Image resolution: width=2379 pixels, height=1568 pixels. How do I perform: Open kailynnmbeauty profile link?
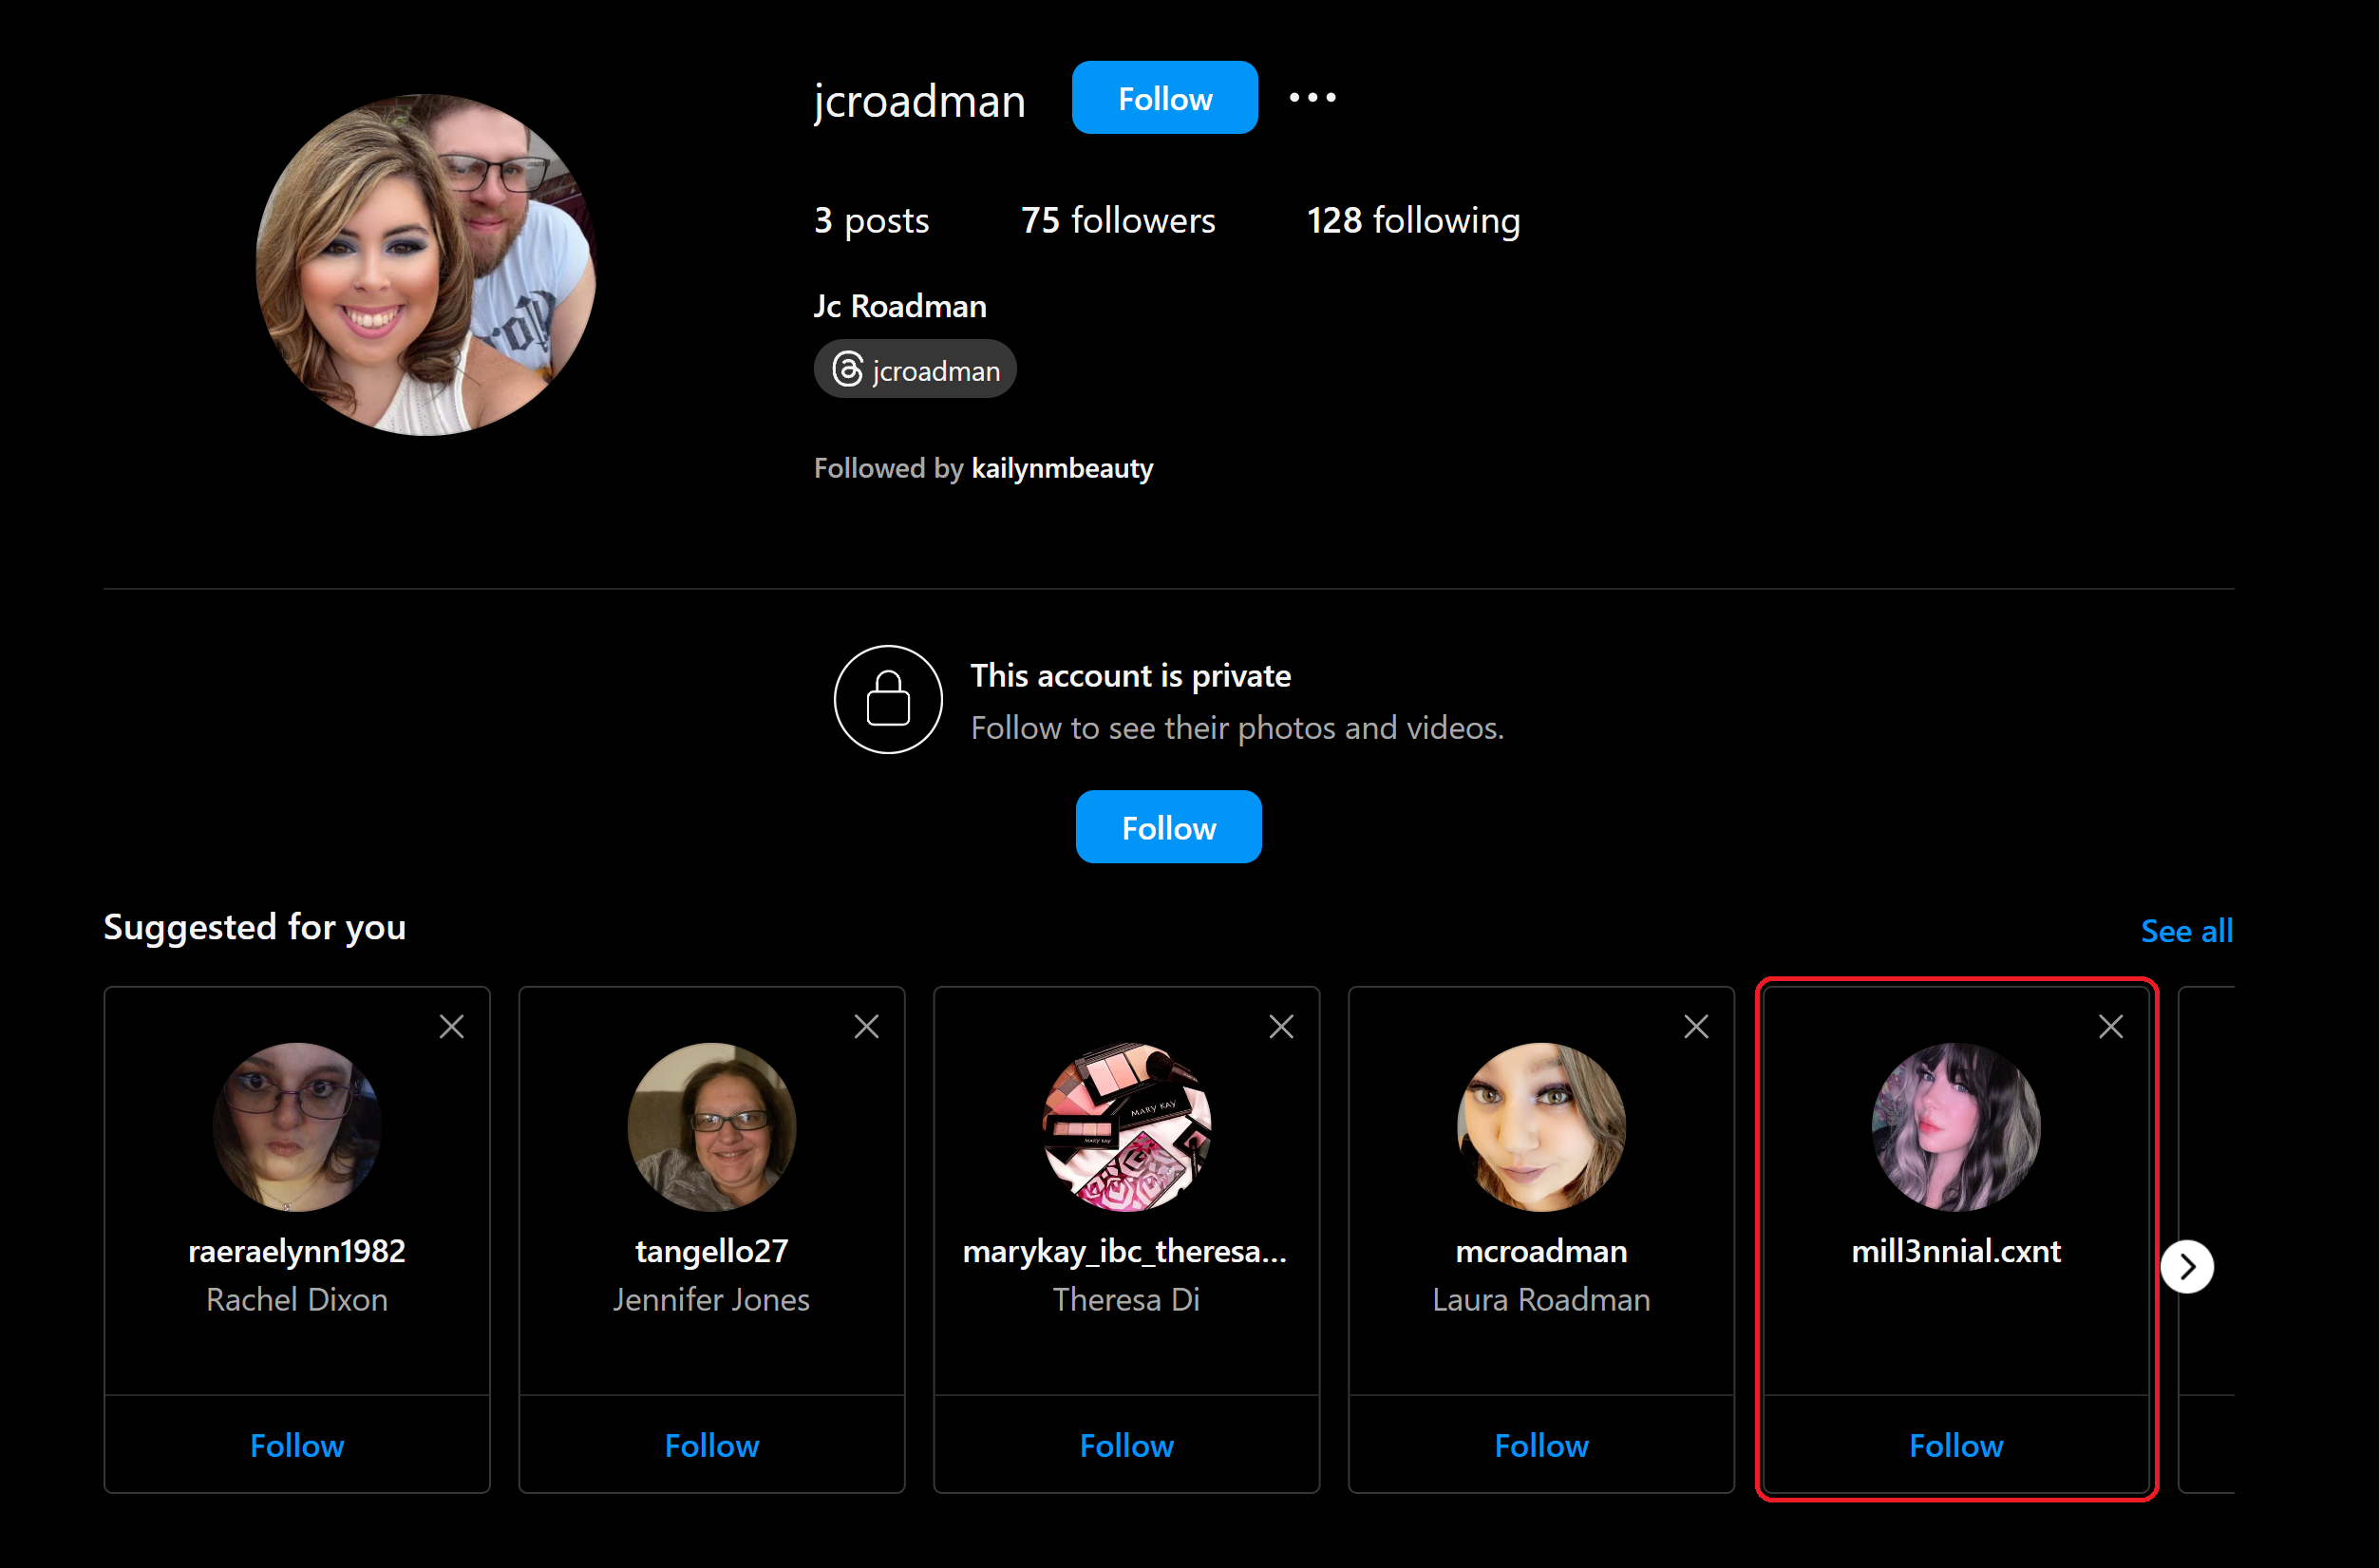click(x=1062, y=468)
